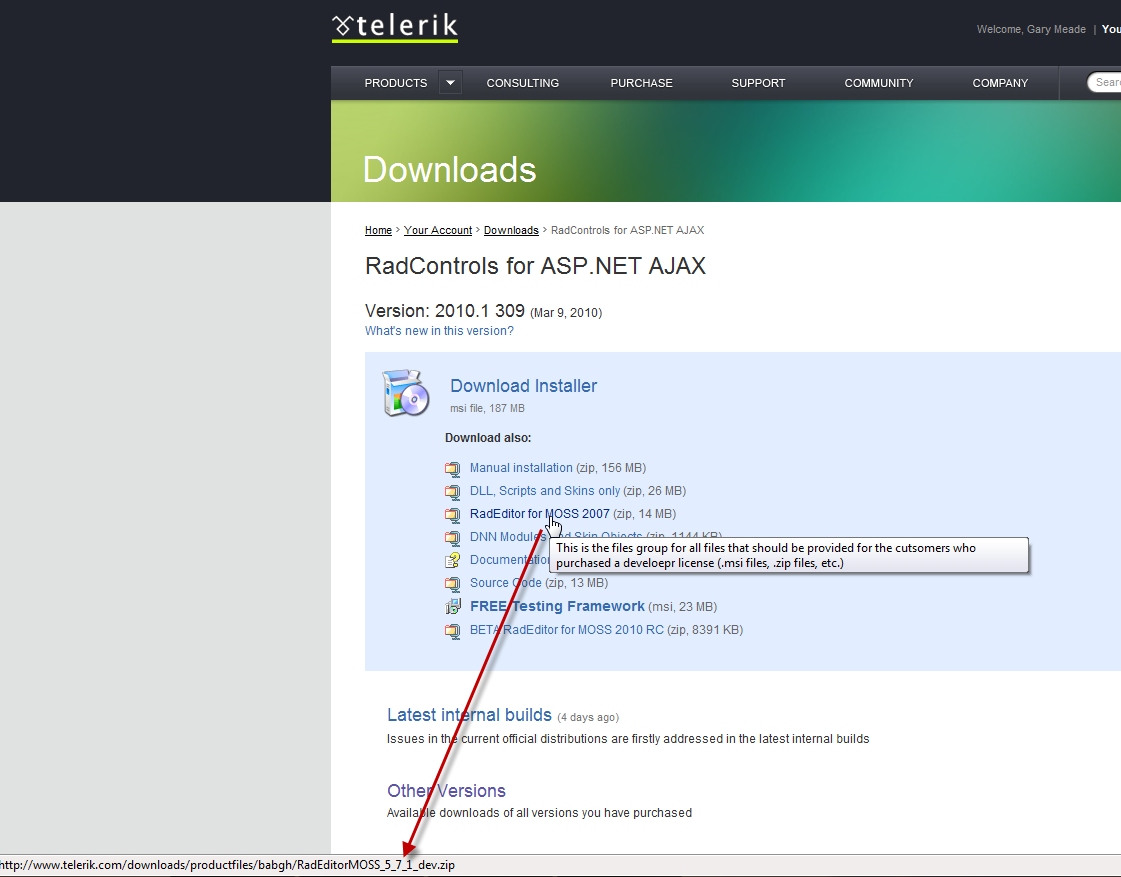Download DLL, Scripts and Skins only
The width and height of the screenshot is (1121, 877).
545,490
